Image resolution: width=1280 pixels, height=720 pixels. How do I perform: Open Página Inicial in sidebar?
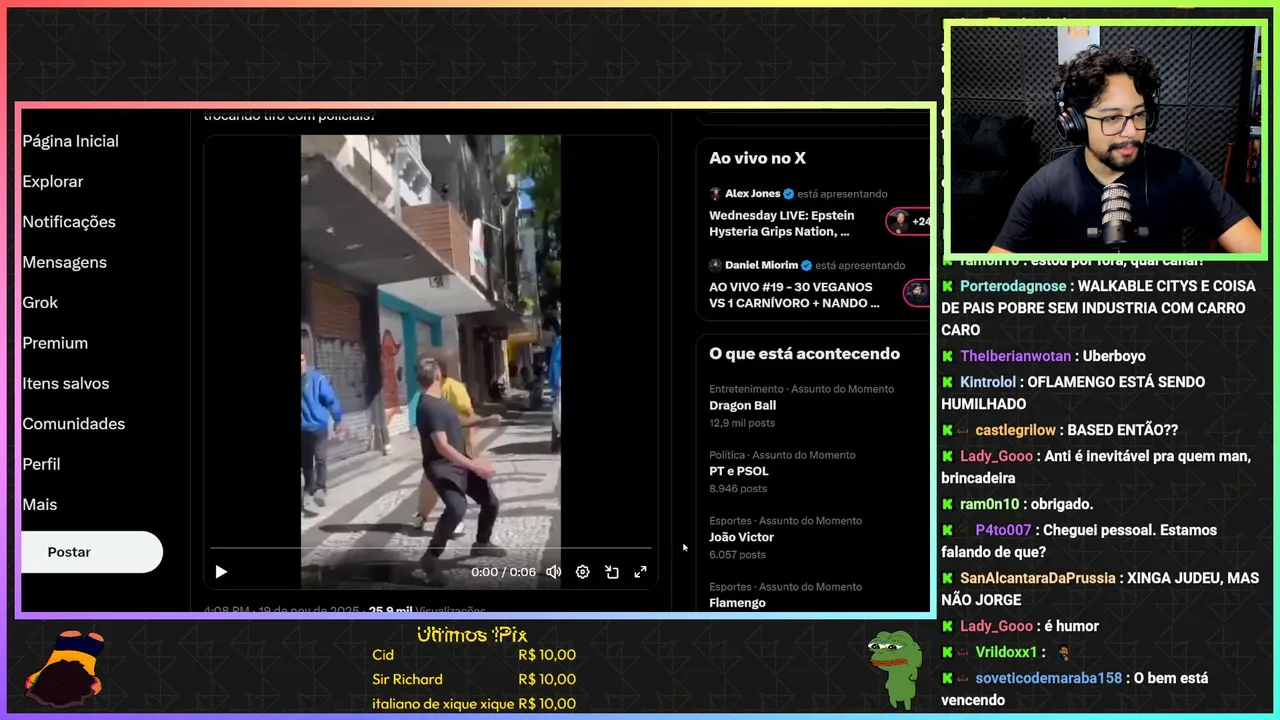click(x=71, y=141)
